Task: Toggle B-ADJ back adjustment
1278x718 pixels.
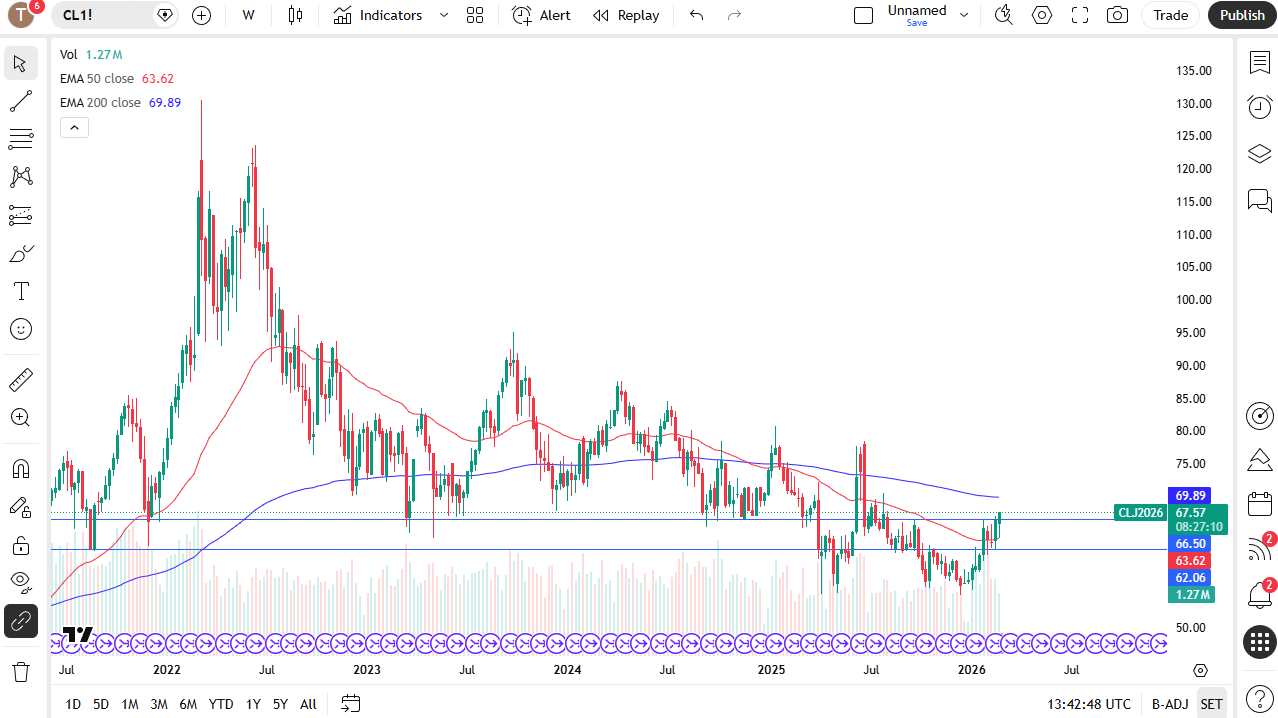Action: point(1169,704)
